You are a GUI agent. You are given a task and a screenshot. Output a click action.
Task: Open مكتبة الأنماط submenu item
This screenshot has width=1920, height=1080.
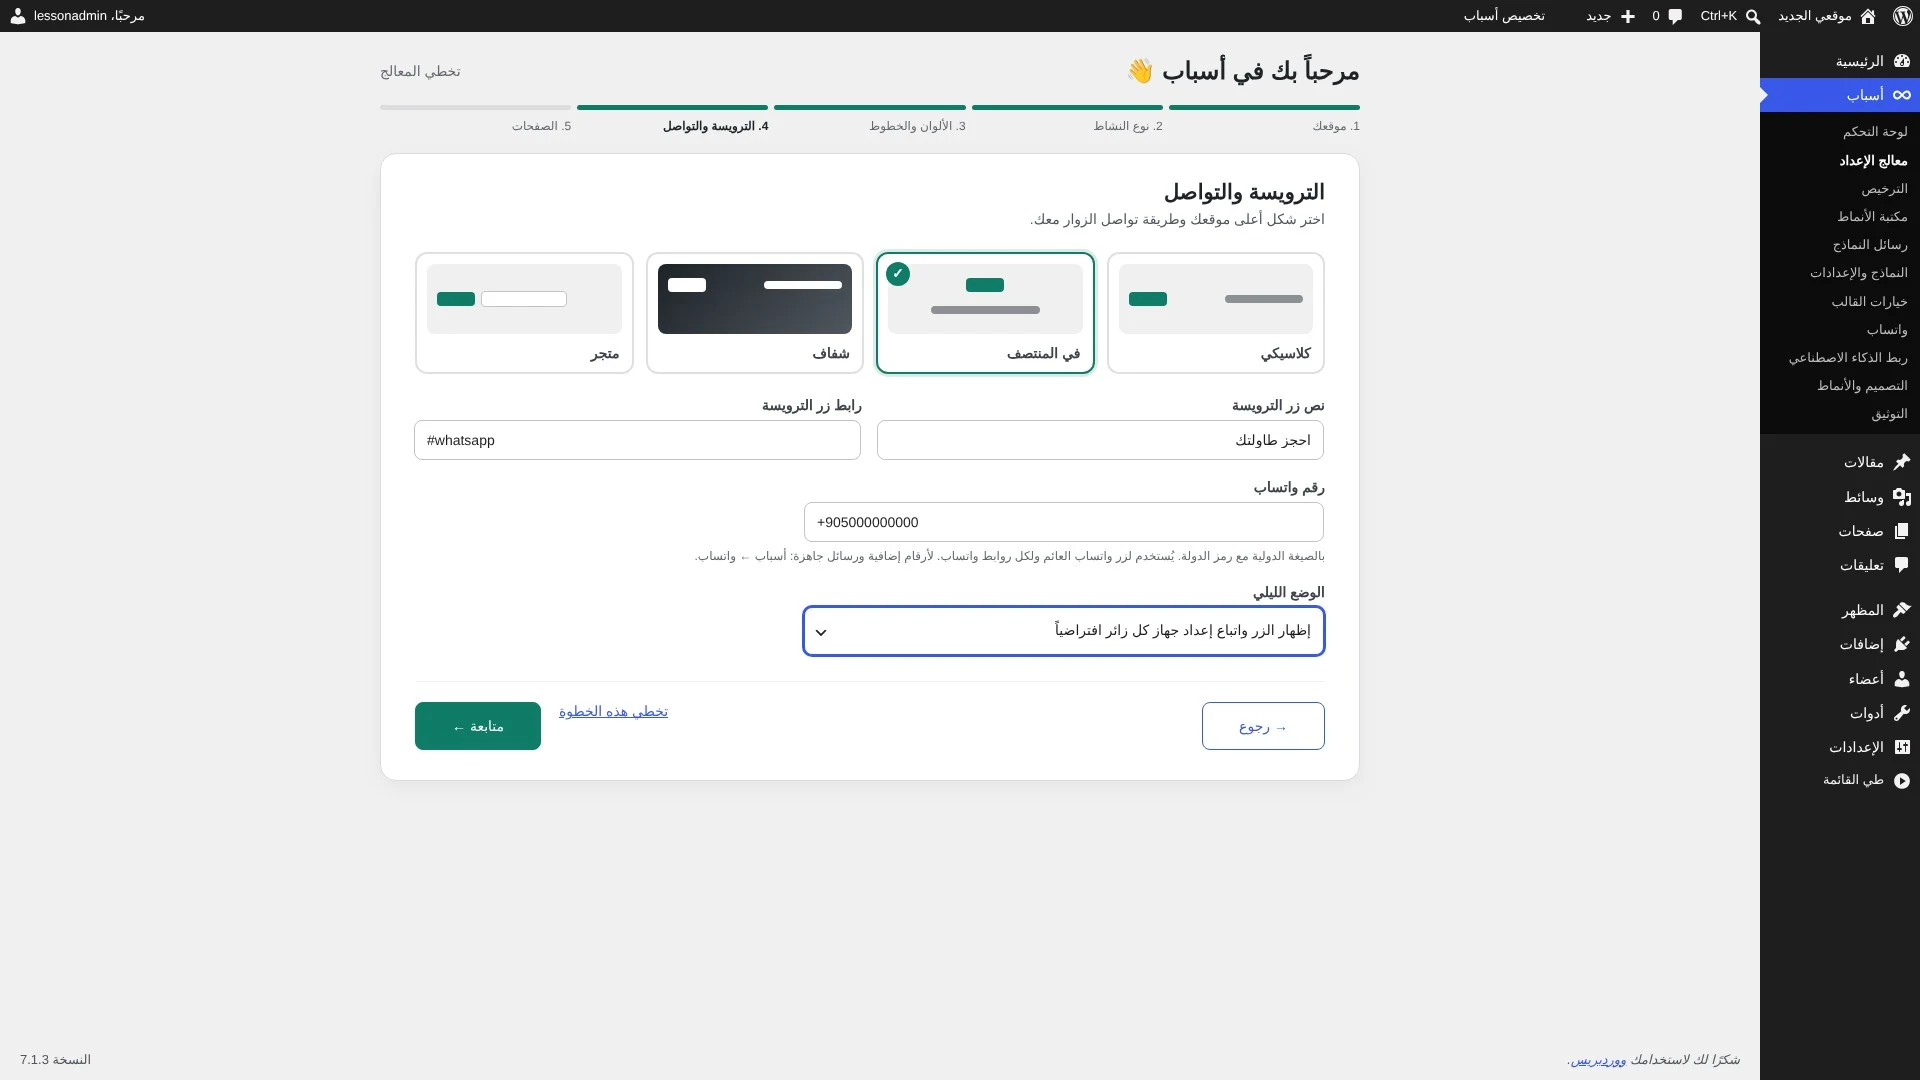tap(1872, 217)
